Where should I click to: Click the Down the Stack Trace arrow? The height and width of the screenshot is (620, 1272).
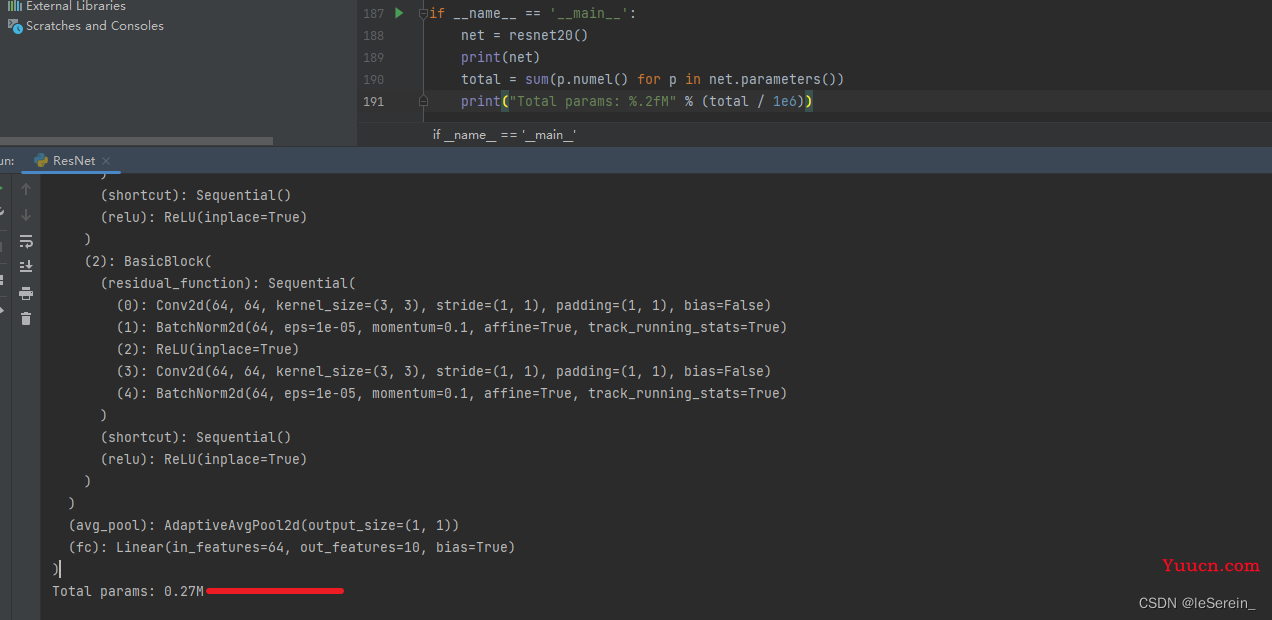26,215
